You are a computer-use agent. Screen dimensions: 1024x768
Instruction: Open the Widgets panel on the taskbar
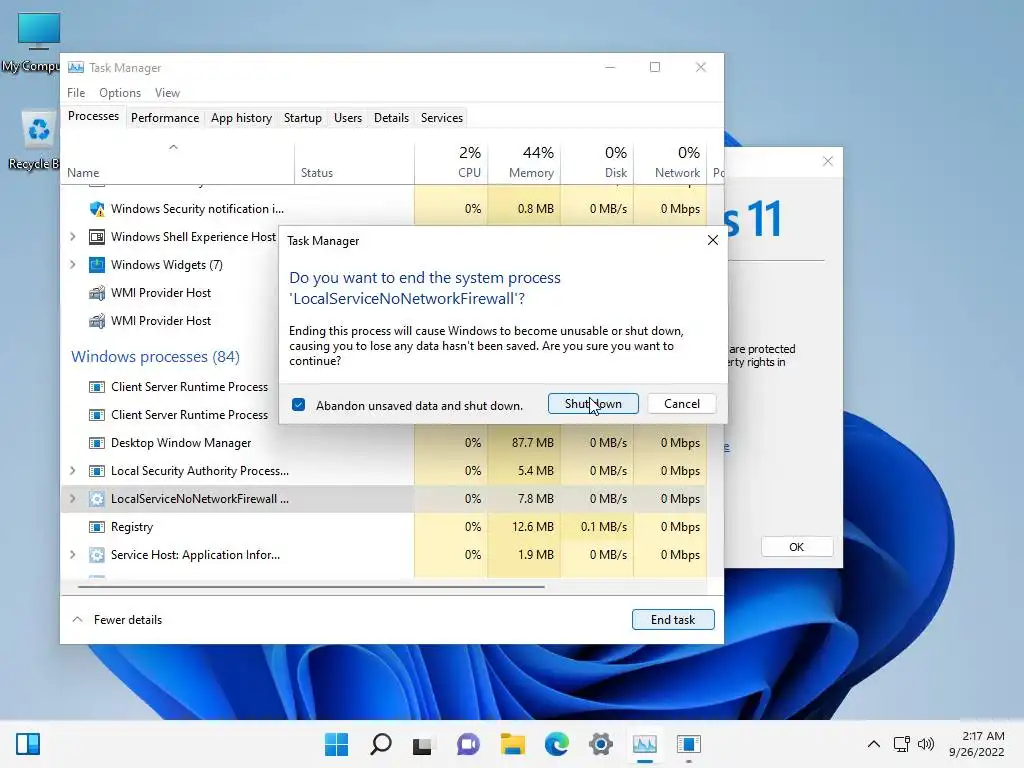coord(28,744)
